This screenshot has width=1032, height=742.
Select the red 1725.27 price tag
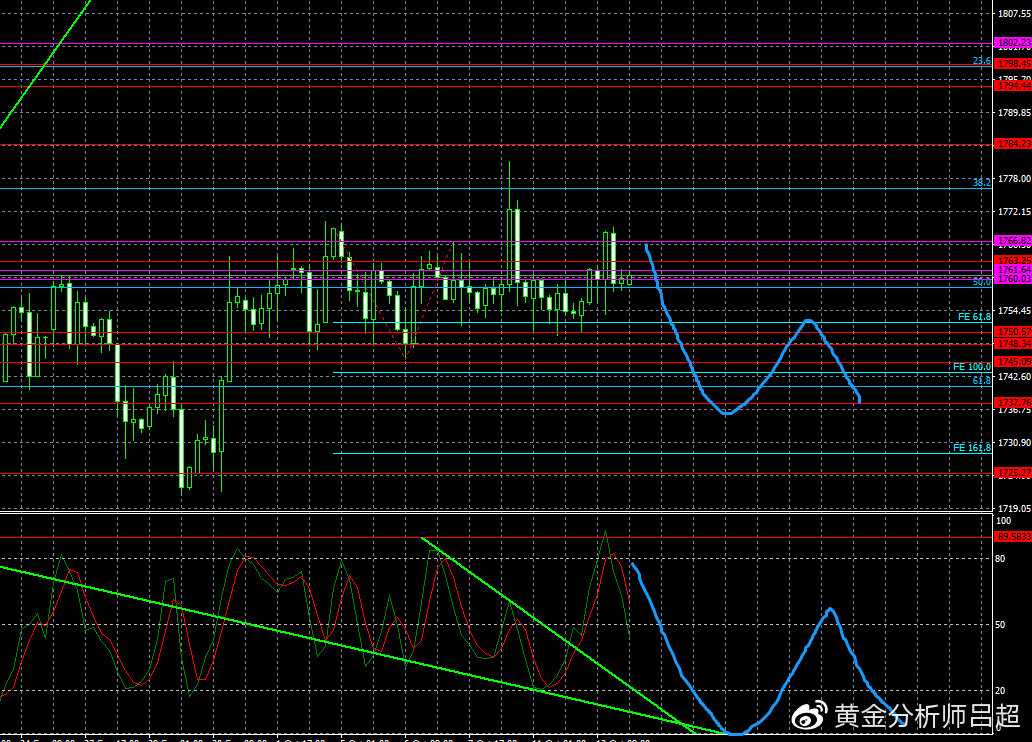click(x=1012, y=473)
